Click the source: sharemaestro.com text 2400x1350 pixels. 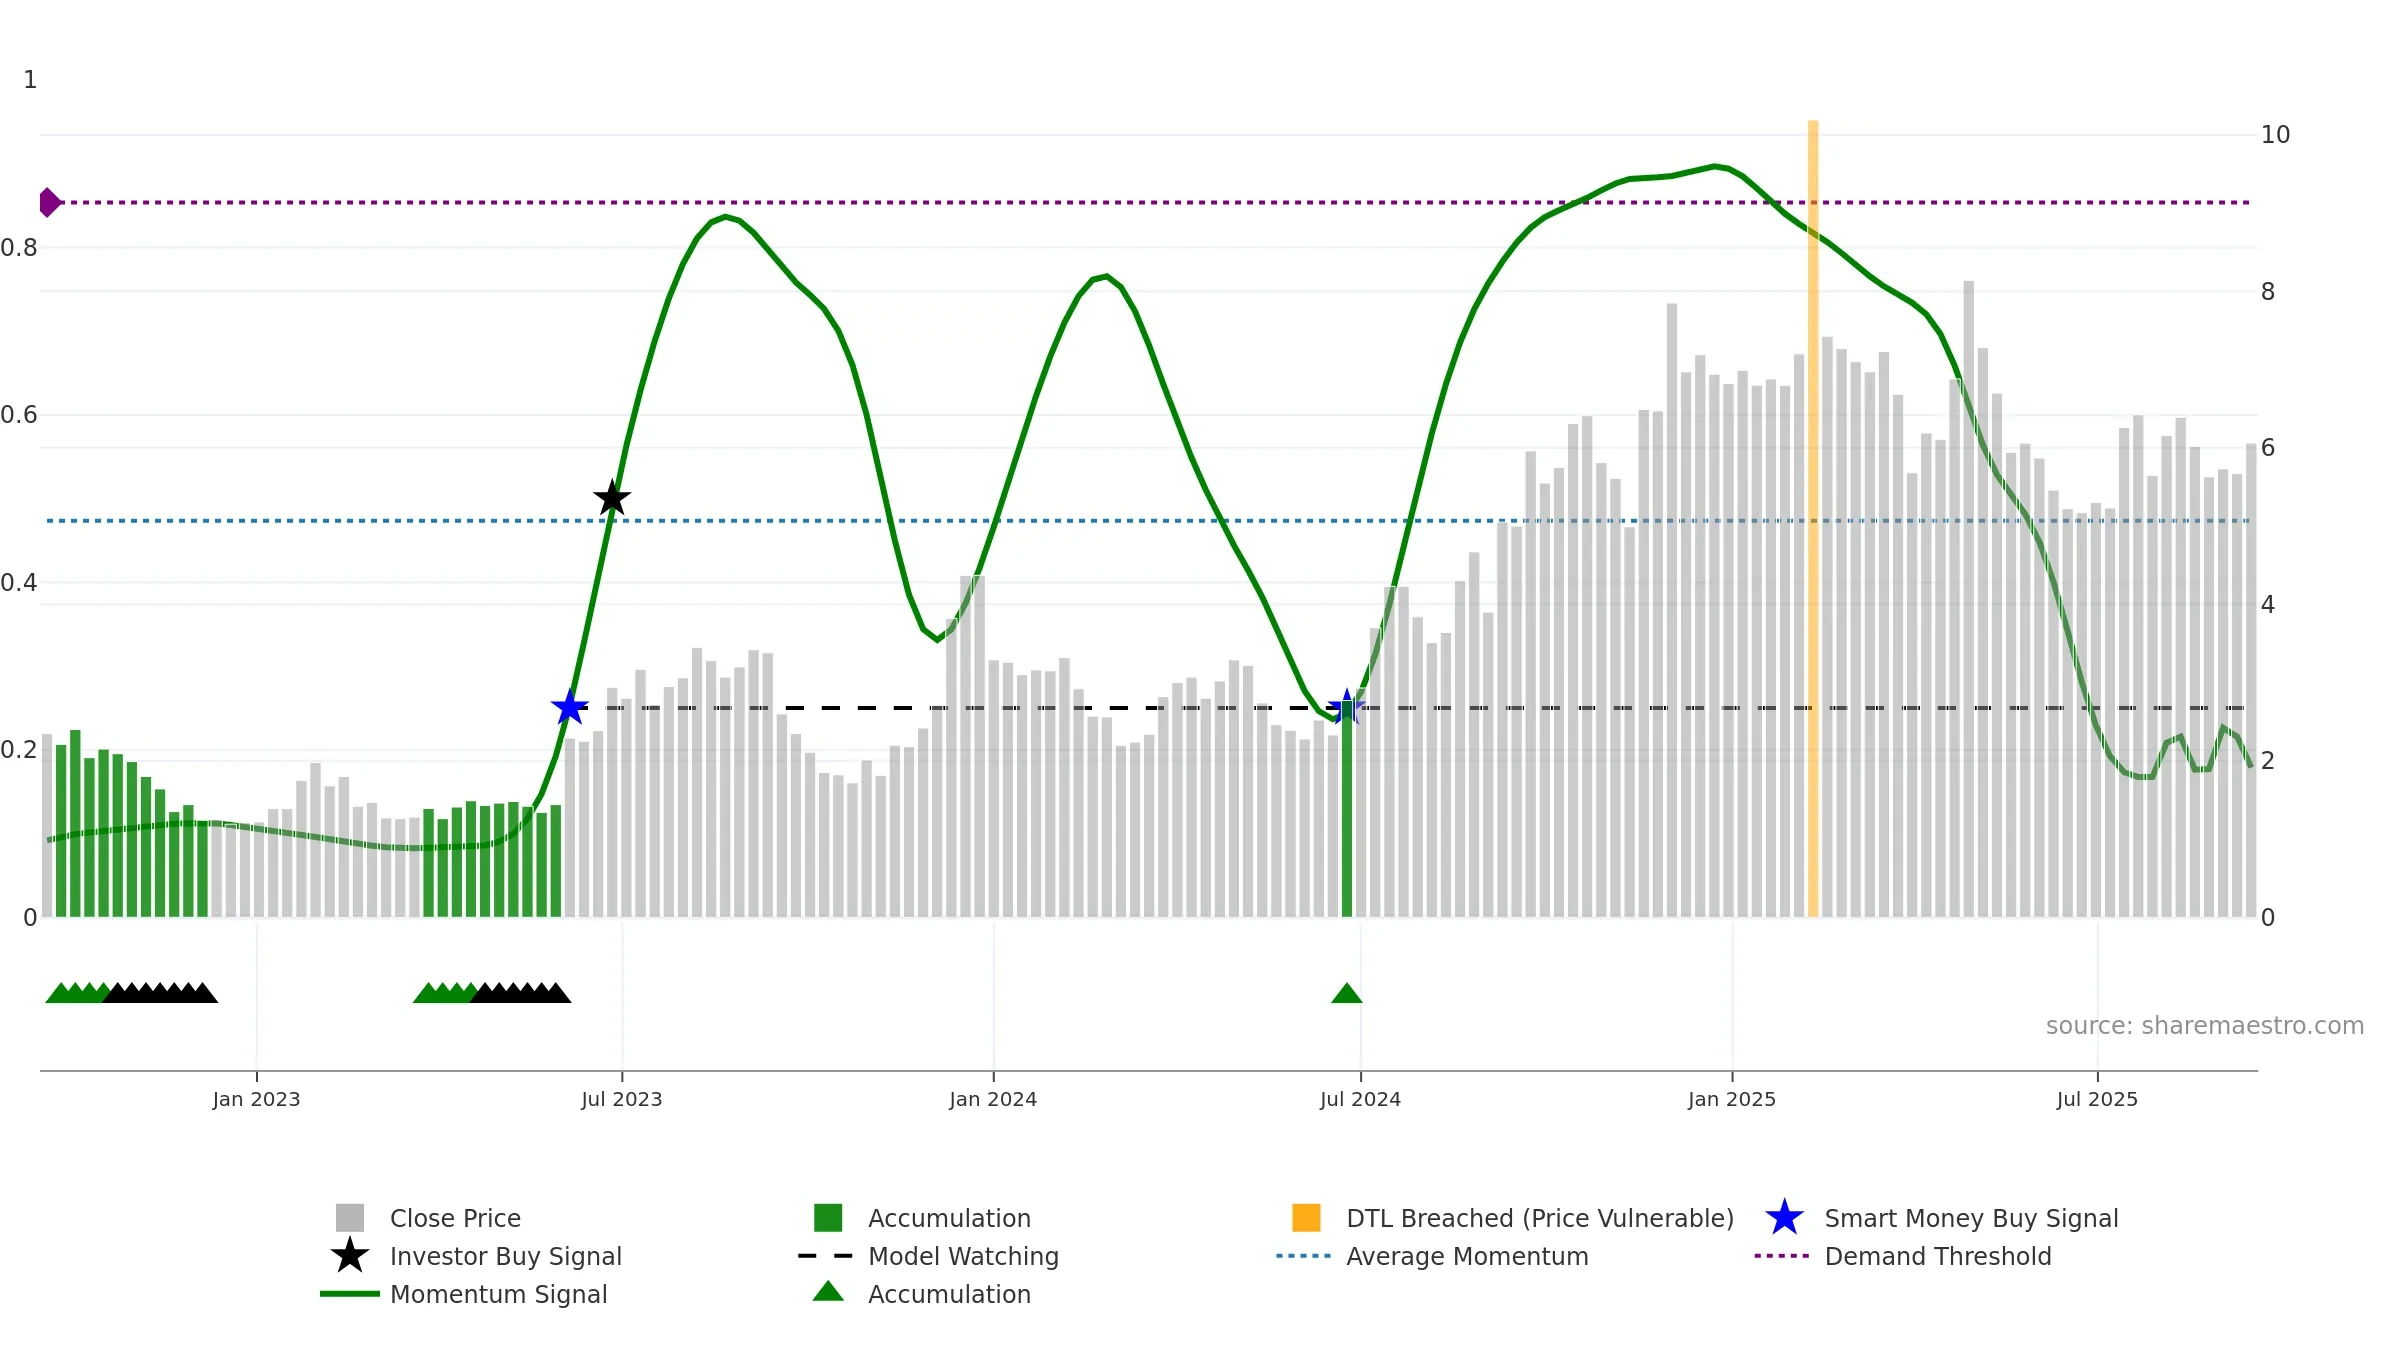point(2205,1026)
